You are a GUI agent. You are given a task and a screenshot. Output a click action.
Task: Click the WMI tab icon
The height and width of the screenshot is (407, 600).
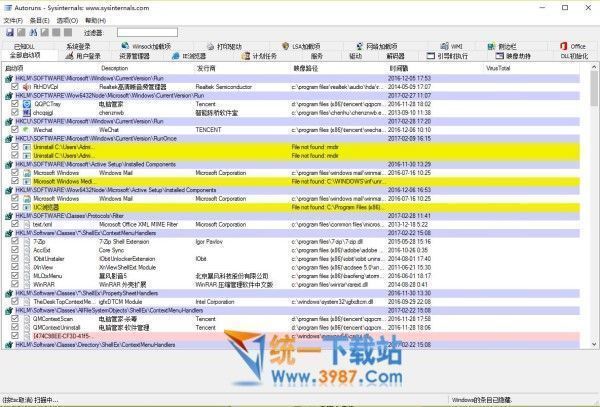[x=444, y=46]
